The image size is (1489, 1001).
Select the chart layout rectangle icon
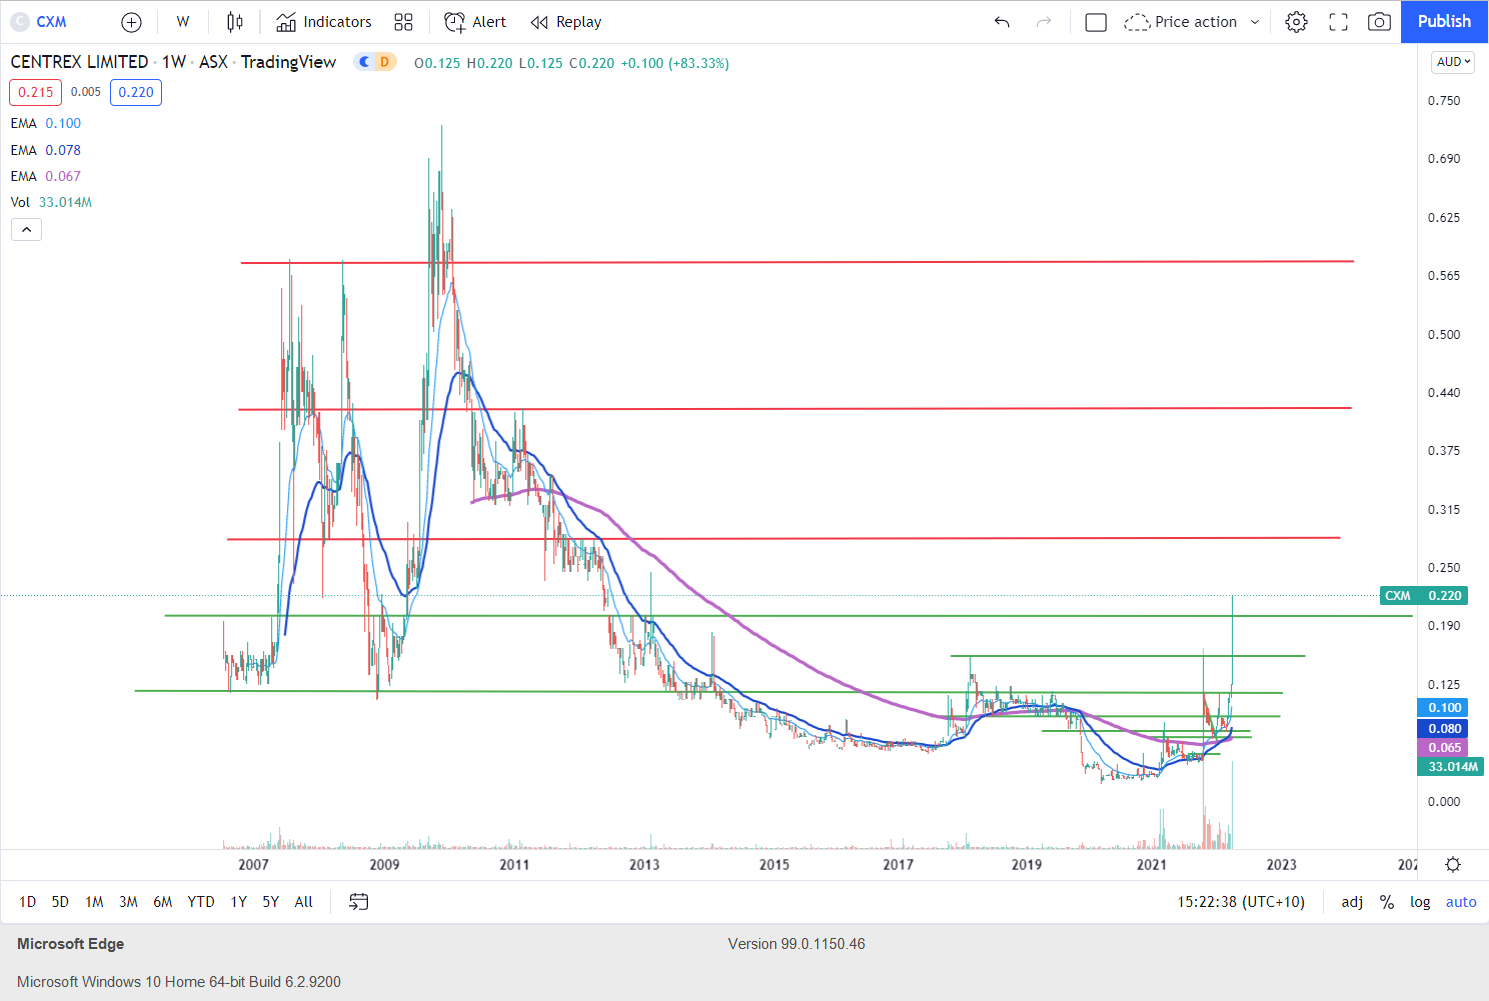[x=1096, y=22]
